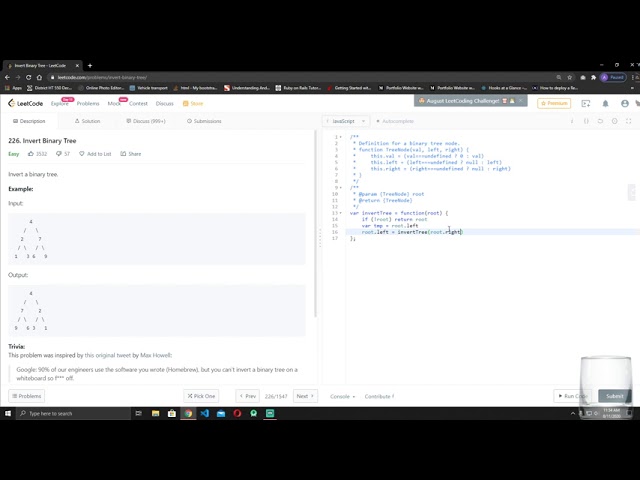The width and height of the screenshot is (640, 480).
Task: Click the LeetCode logo
Action: click(25, 103)
